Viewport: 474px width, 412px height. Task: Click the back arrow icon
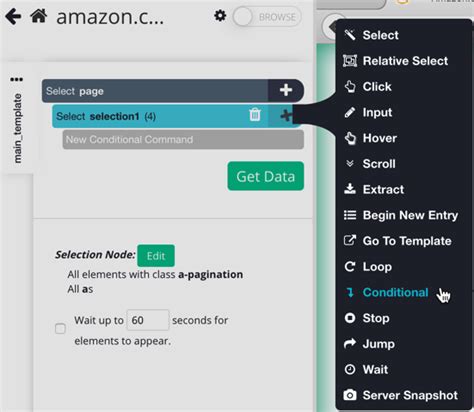pos(13,16)
